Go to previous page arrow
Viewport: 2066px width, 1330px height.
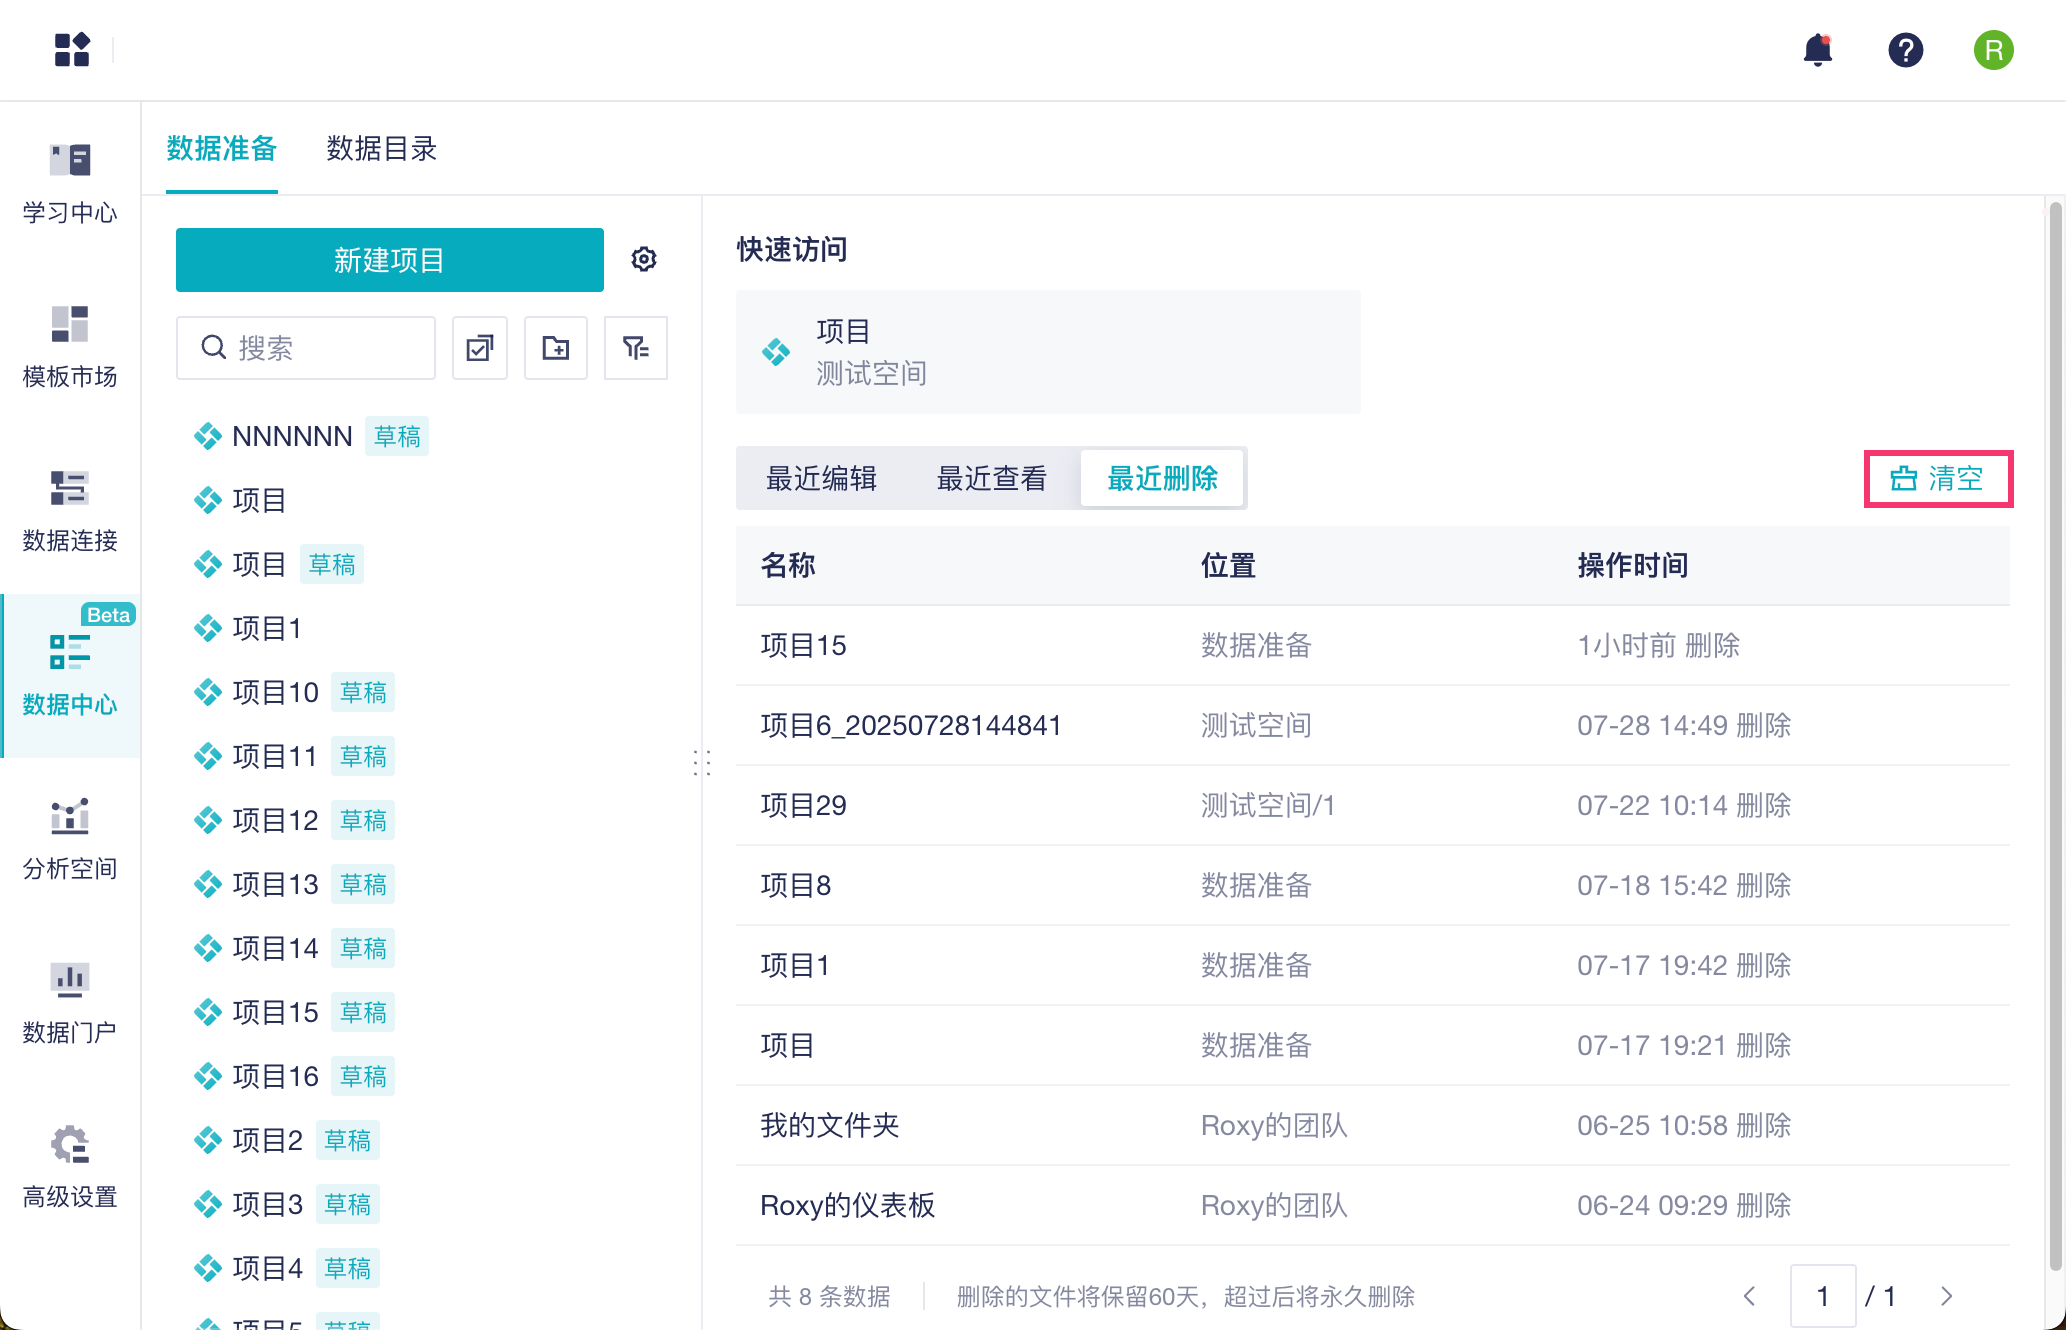pyautogui.click(x=1749, y=1297)
